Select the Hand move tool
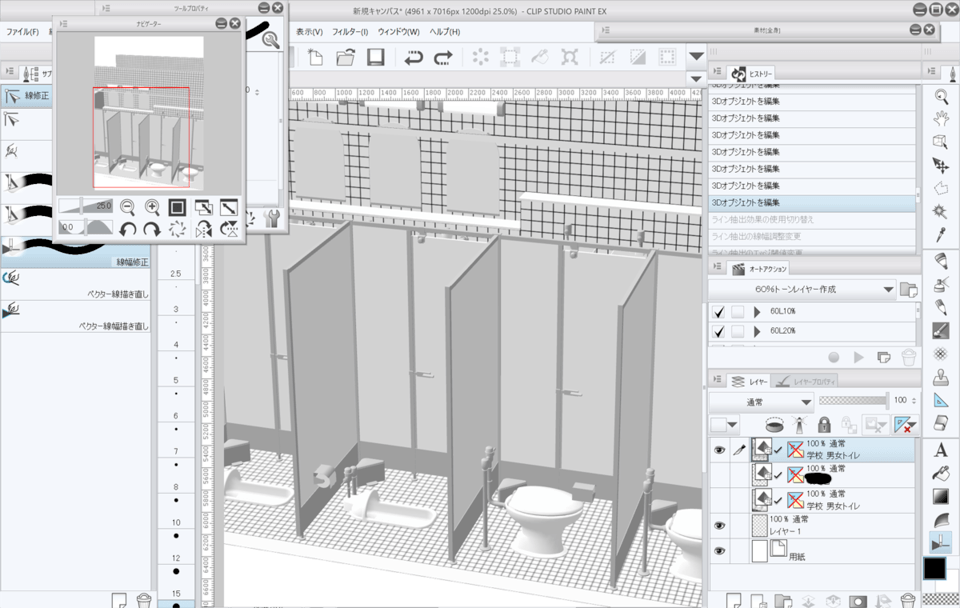This screenshot has height=608, width=960. click(x=941, y=119)
